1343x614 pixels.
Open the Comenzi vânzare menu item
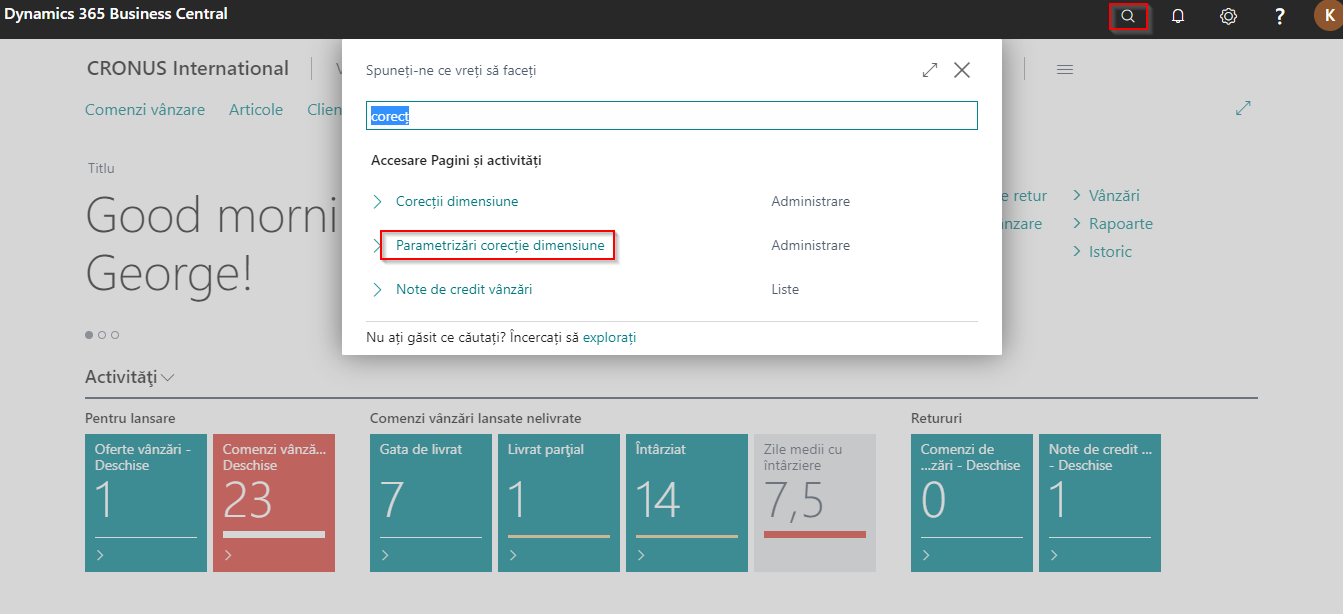point(145,110)
